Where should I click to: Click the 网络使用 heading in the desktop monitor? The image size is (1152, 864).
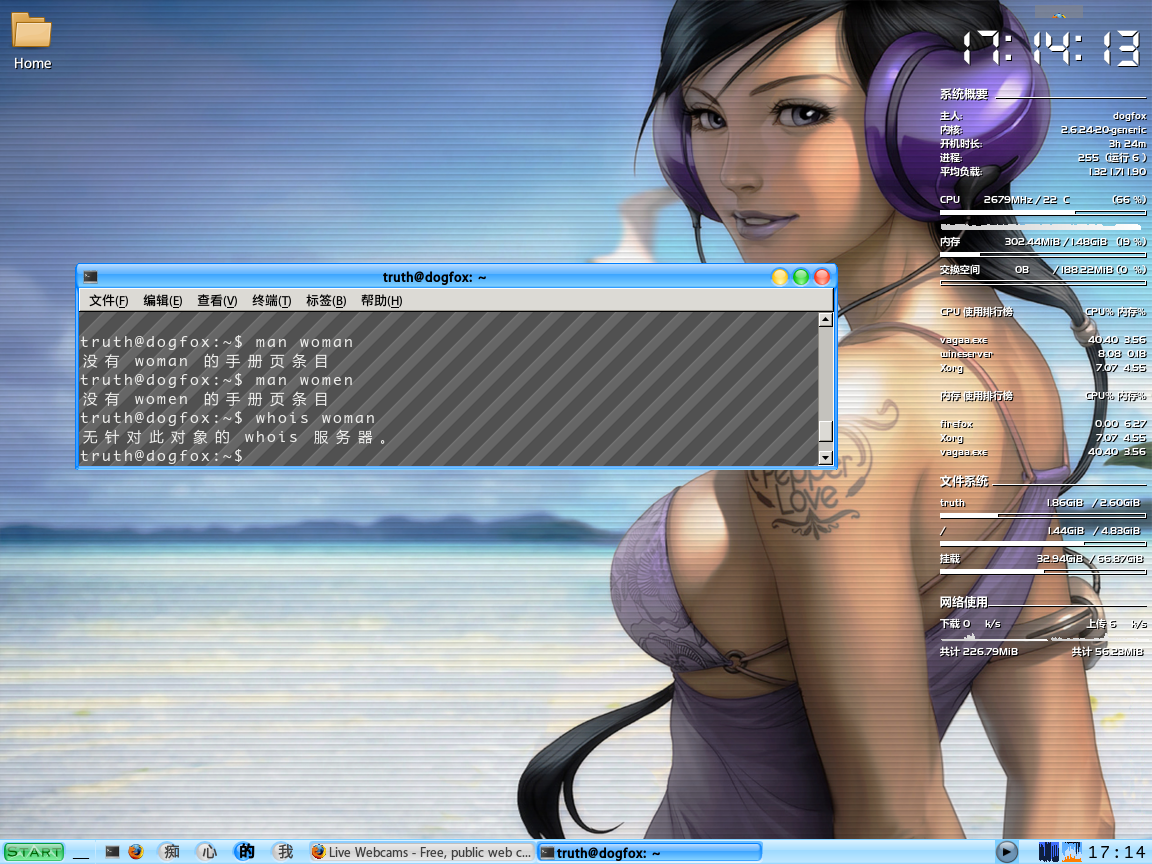click(x=963, y=602)
